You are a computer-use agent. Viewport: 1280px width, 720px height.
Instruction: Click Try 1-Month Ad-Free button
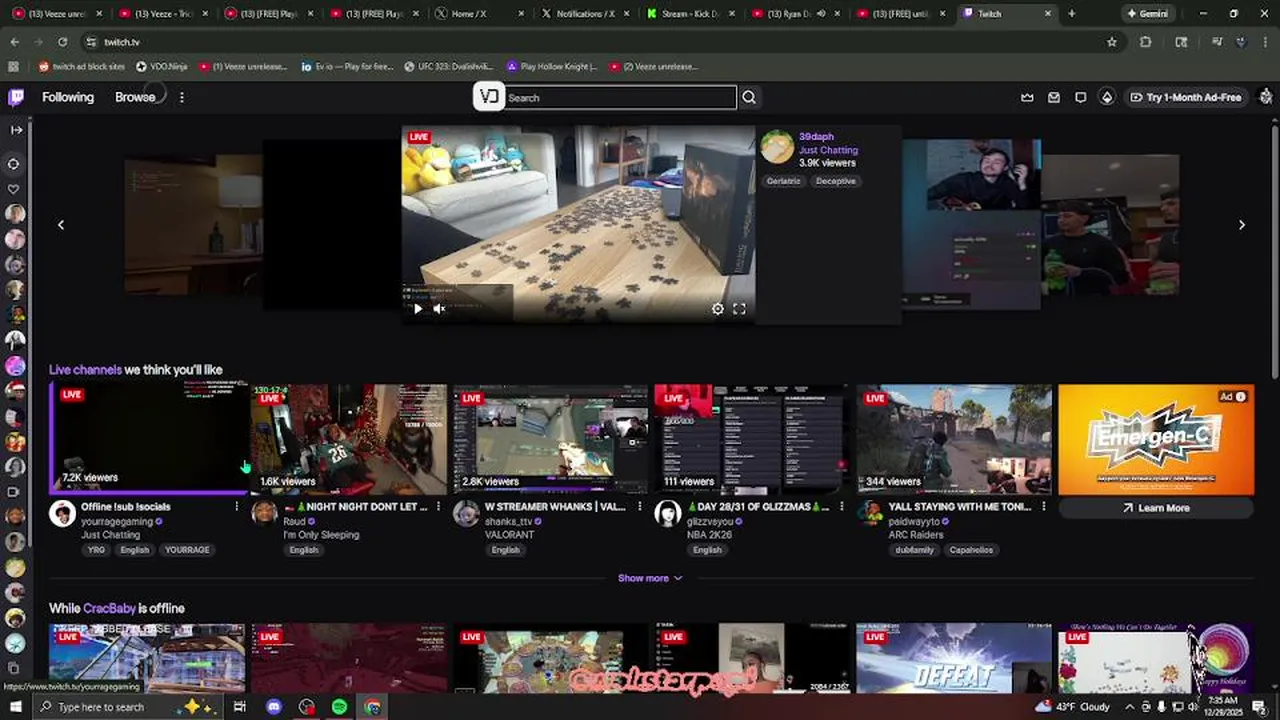(1186, 97)
